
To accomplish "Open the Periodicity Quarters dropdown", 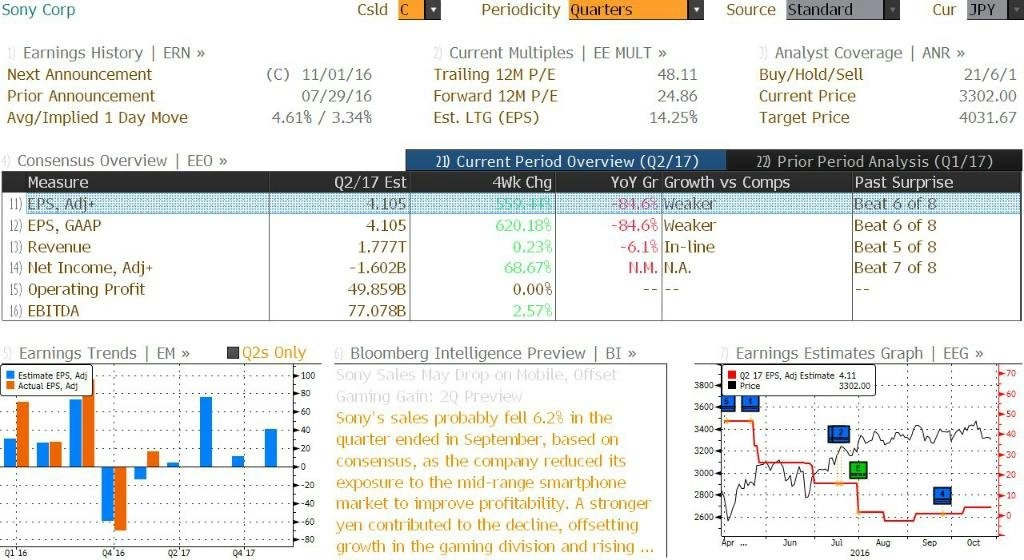I will pyautogui.click(x=696, y=10).
